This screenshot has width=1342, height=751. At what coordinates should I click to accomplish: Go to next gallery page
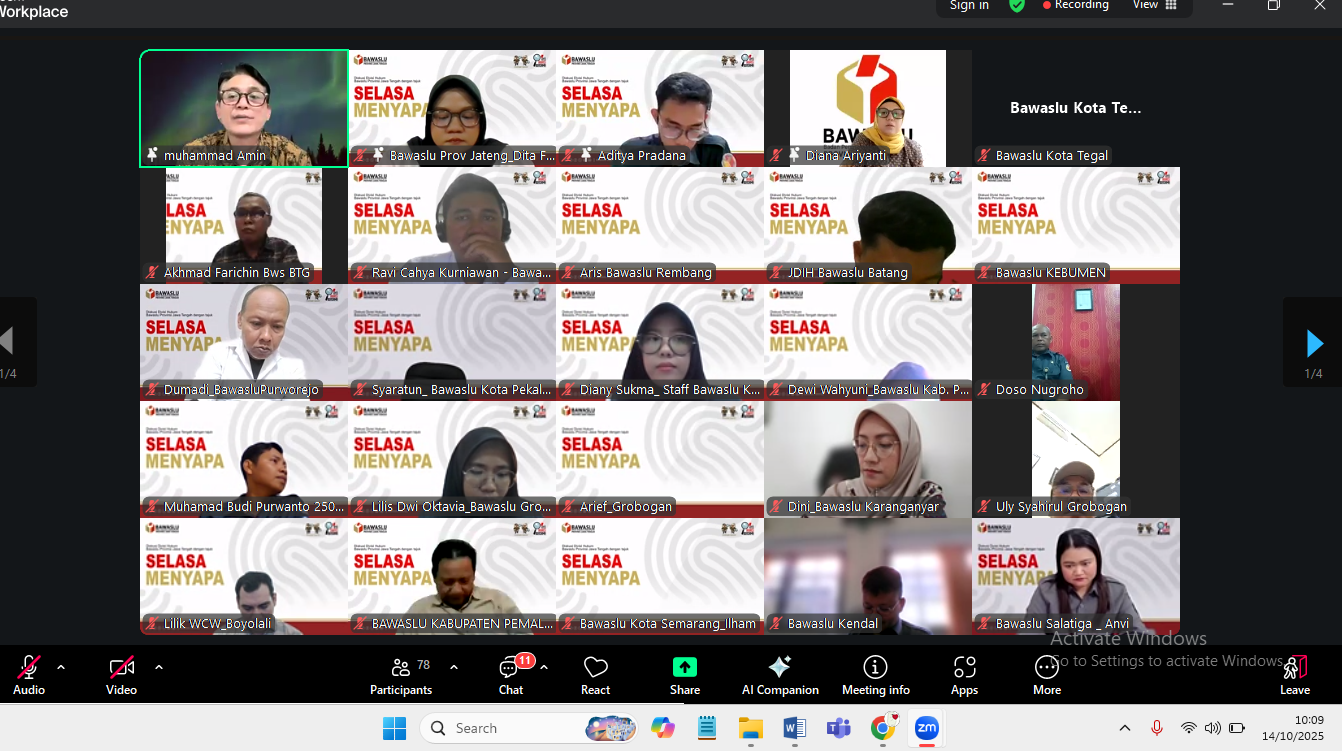tap(1314, 343)
